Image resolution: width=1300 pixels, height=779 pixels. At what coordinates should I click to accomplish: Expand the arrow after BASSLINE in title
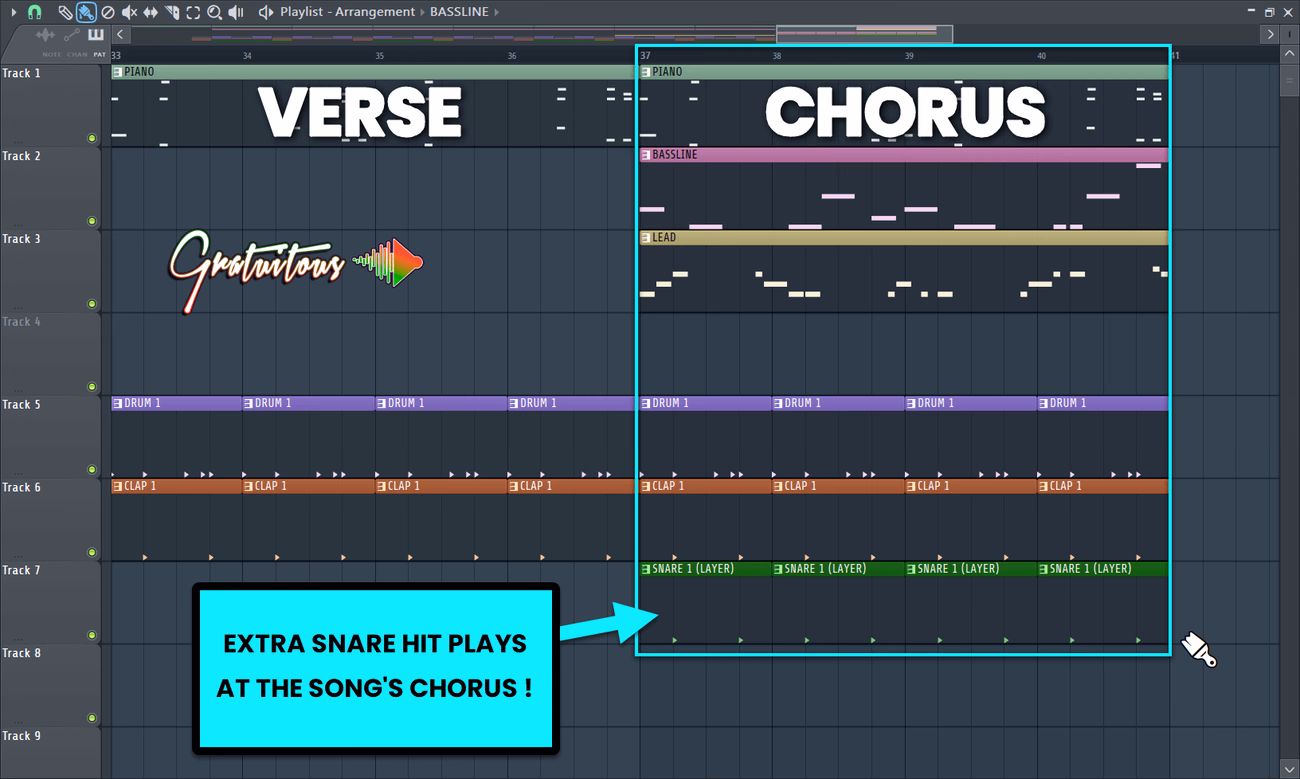(498, 12)
